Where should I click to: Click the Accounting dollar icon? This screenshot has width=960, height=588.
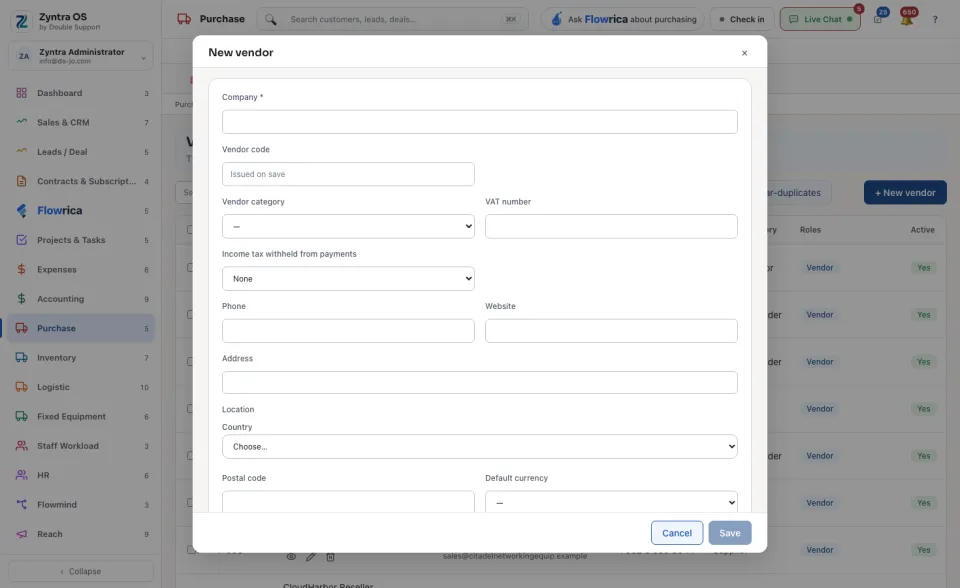(x=21, y=298)
